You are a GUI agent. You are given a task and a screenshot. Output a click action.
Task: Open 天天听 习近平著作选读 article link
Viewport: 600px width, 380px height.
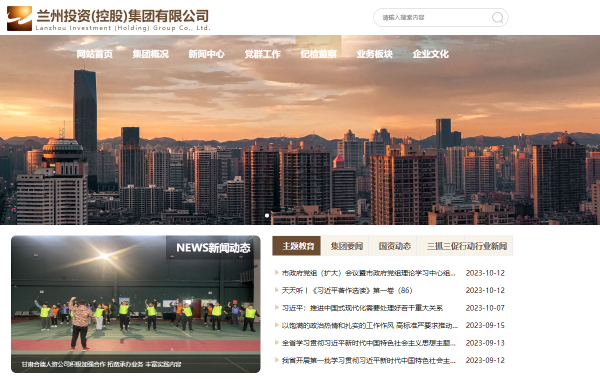click(347, 290)
